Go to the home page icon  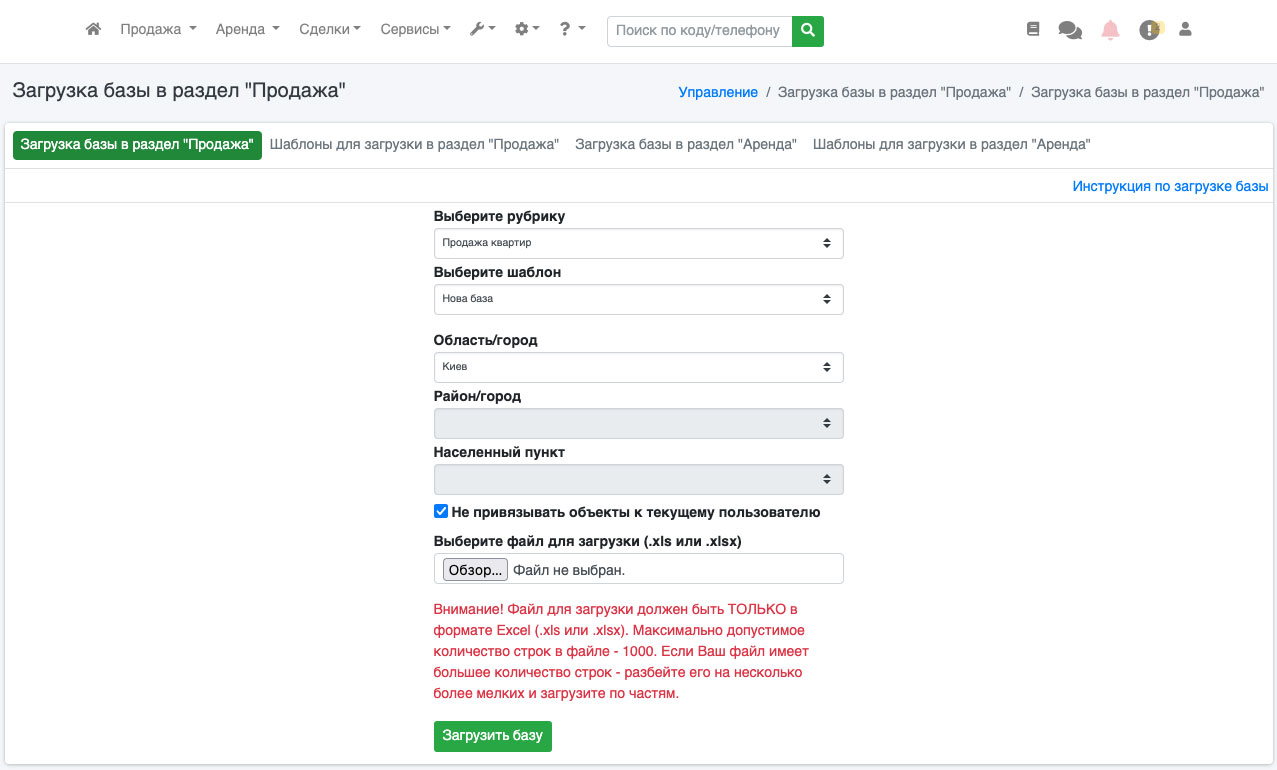93,30
